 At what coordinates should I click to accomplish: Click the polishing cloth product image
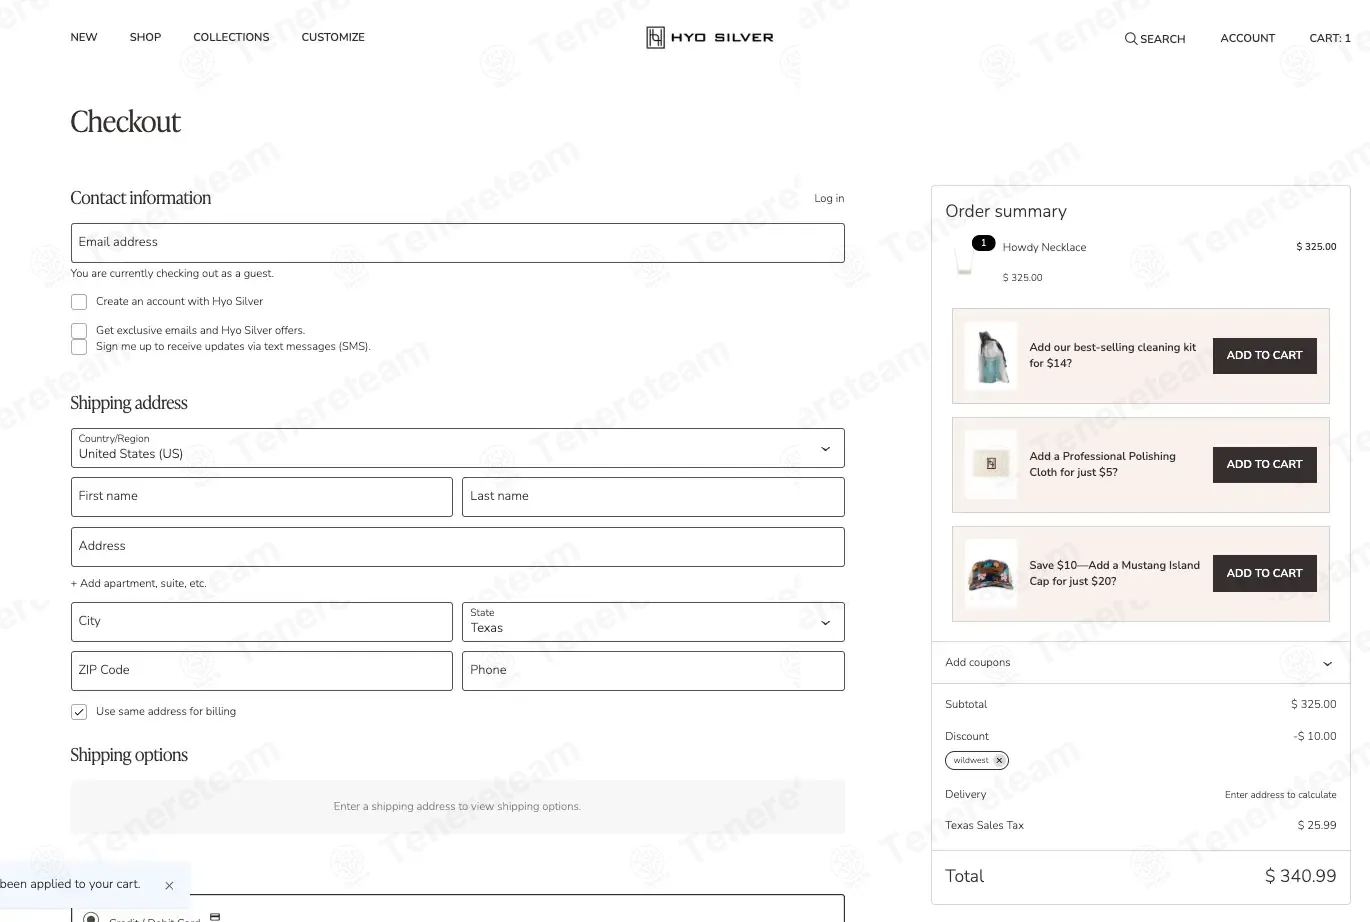tap(990, 465)
